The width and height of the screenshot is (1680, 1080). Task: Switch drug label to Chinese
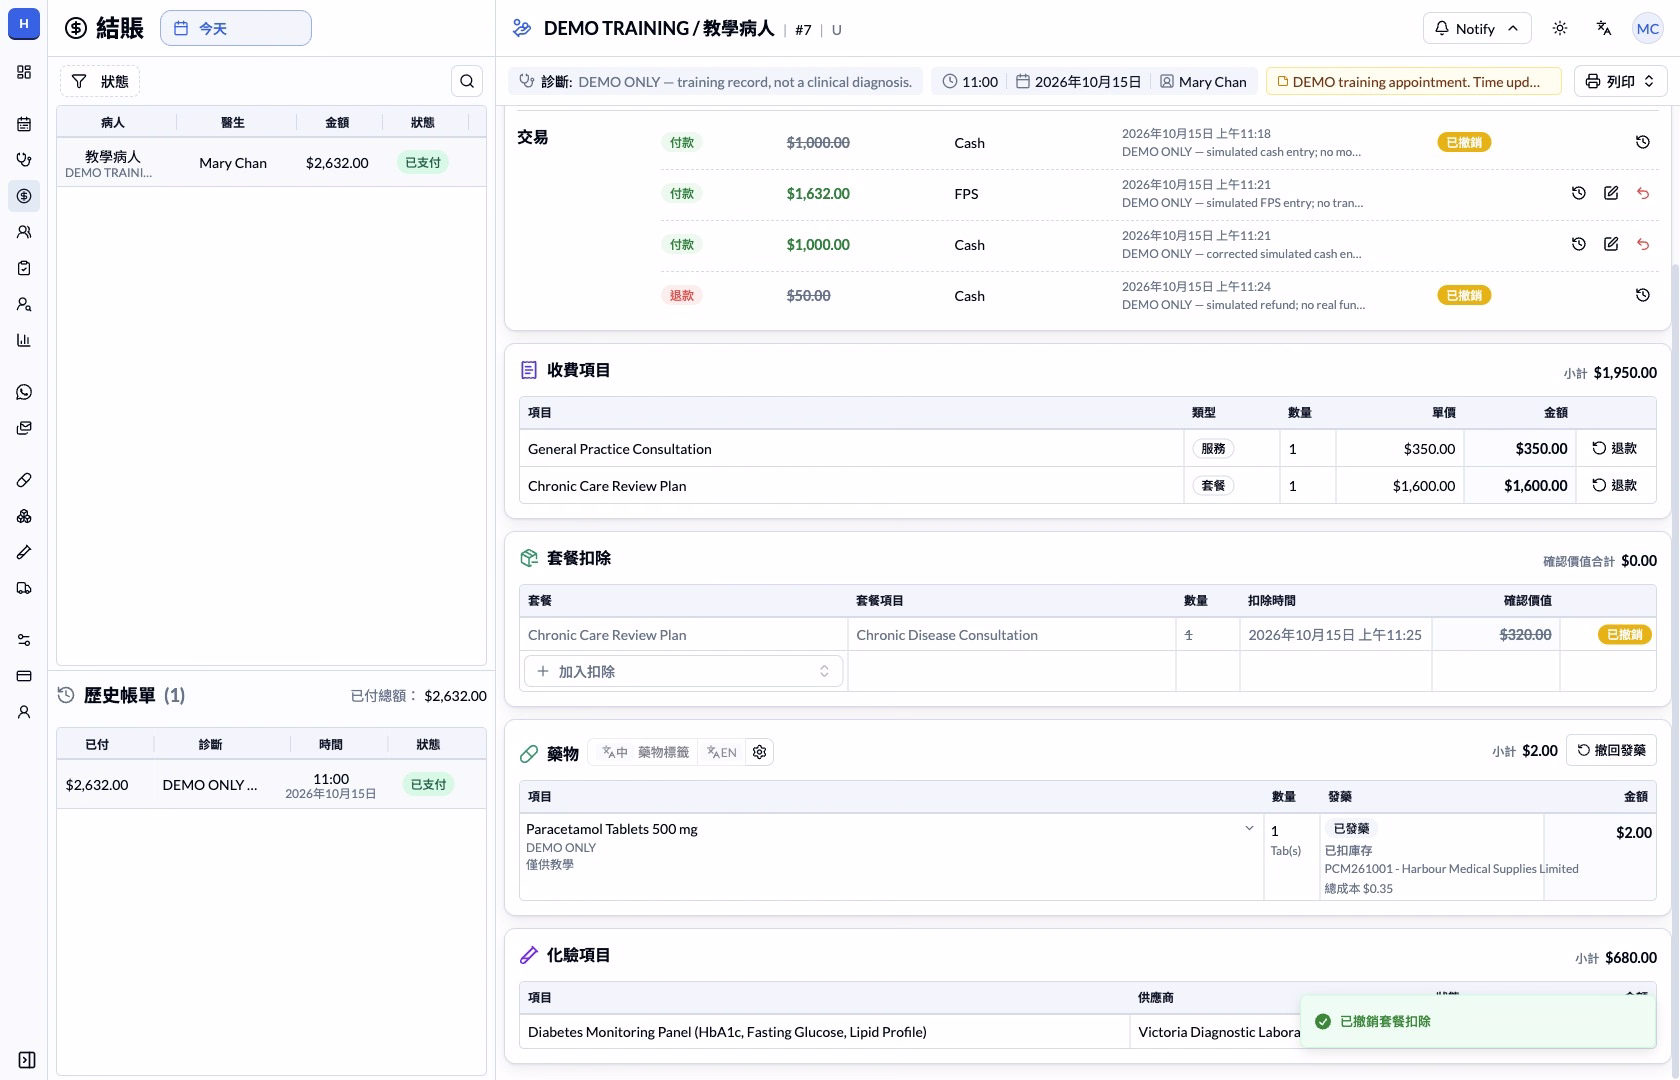tap(615, 752)
